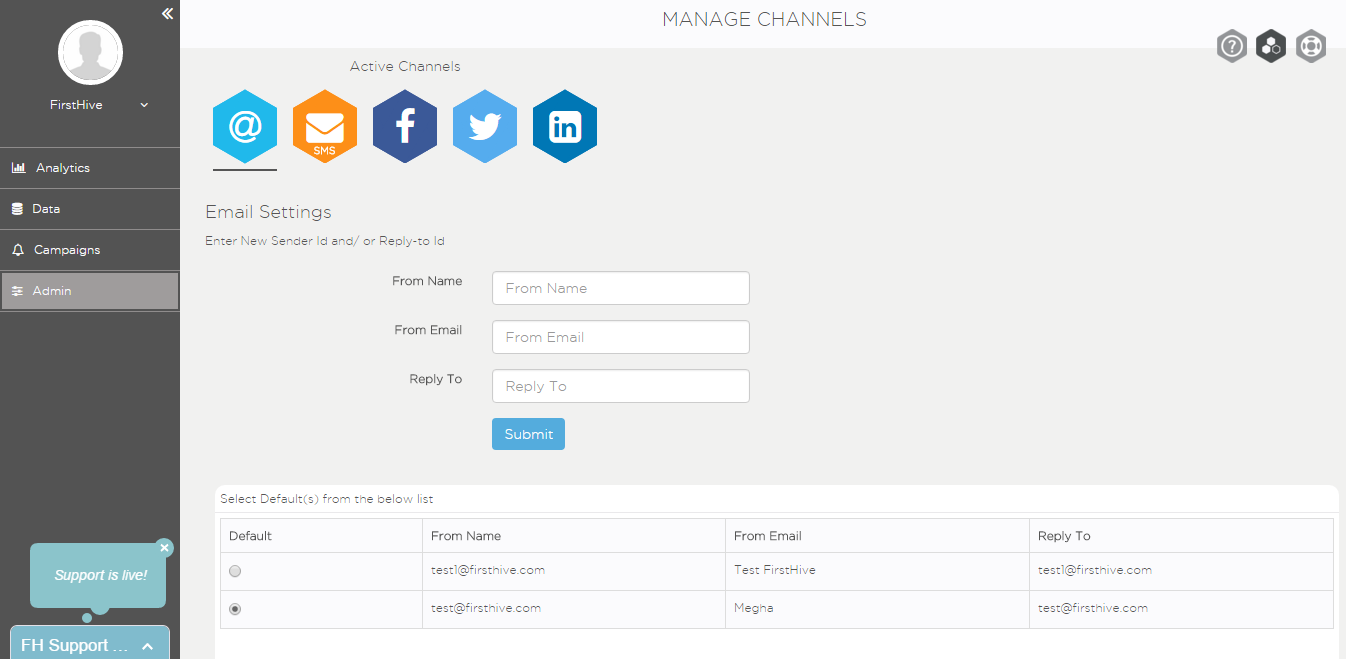The width and height of the screenshot is (1346, 659).
Task: Open the Twitter channel icon
Action: pos(485,127)
